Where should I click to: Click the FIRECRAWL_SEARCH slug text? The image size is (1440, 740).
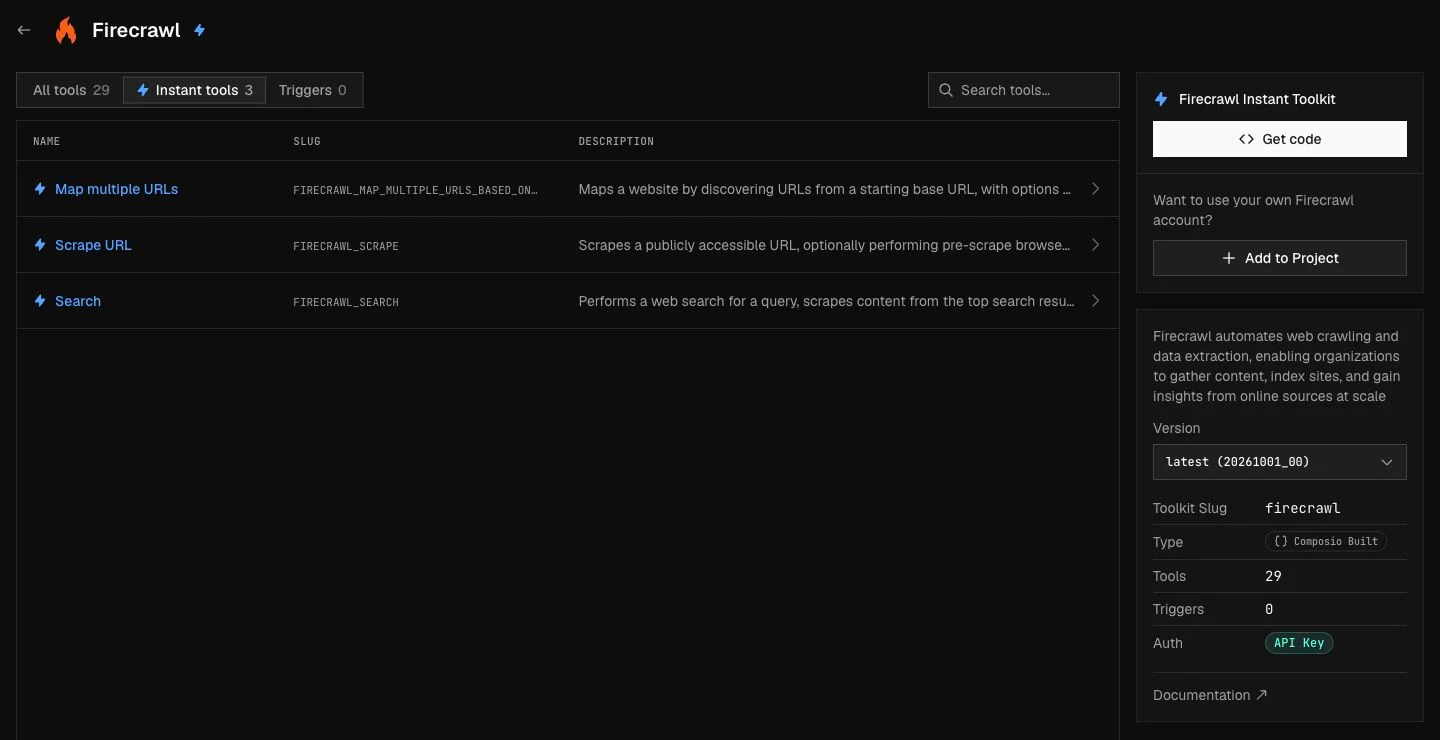click(x=346, y=302)
